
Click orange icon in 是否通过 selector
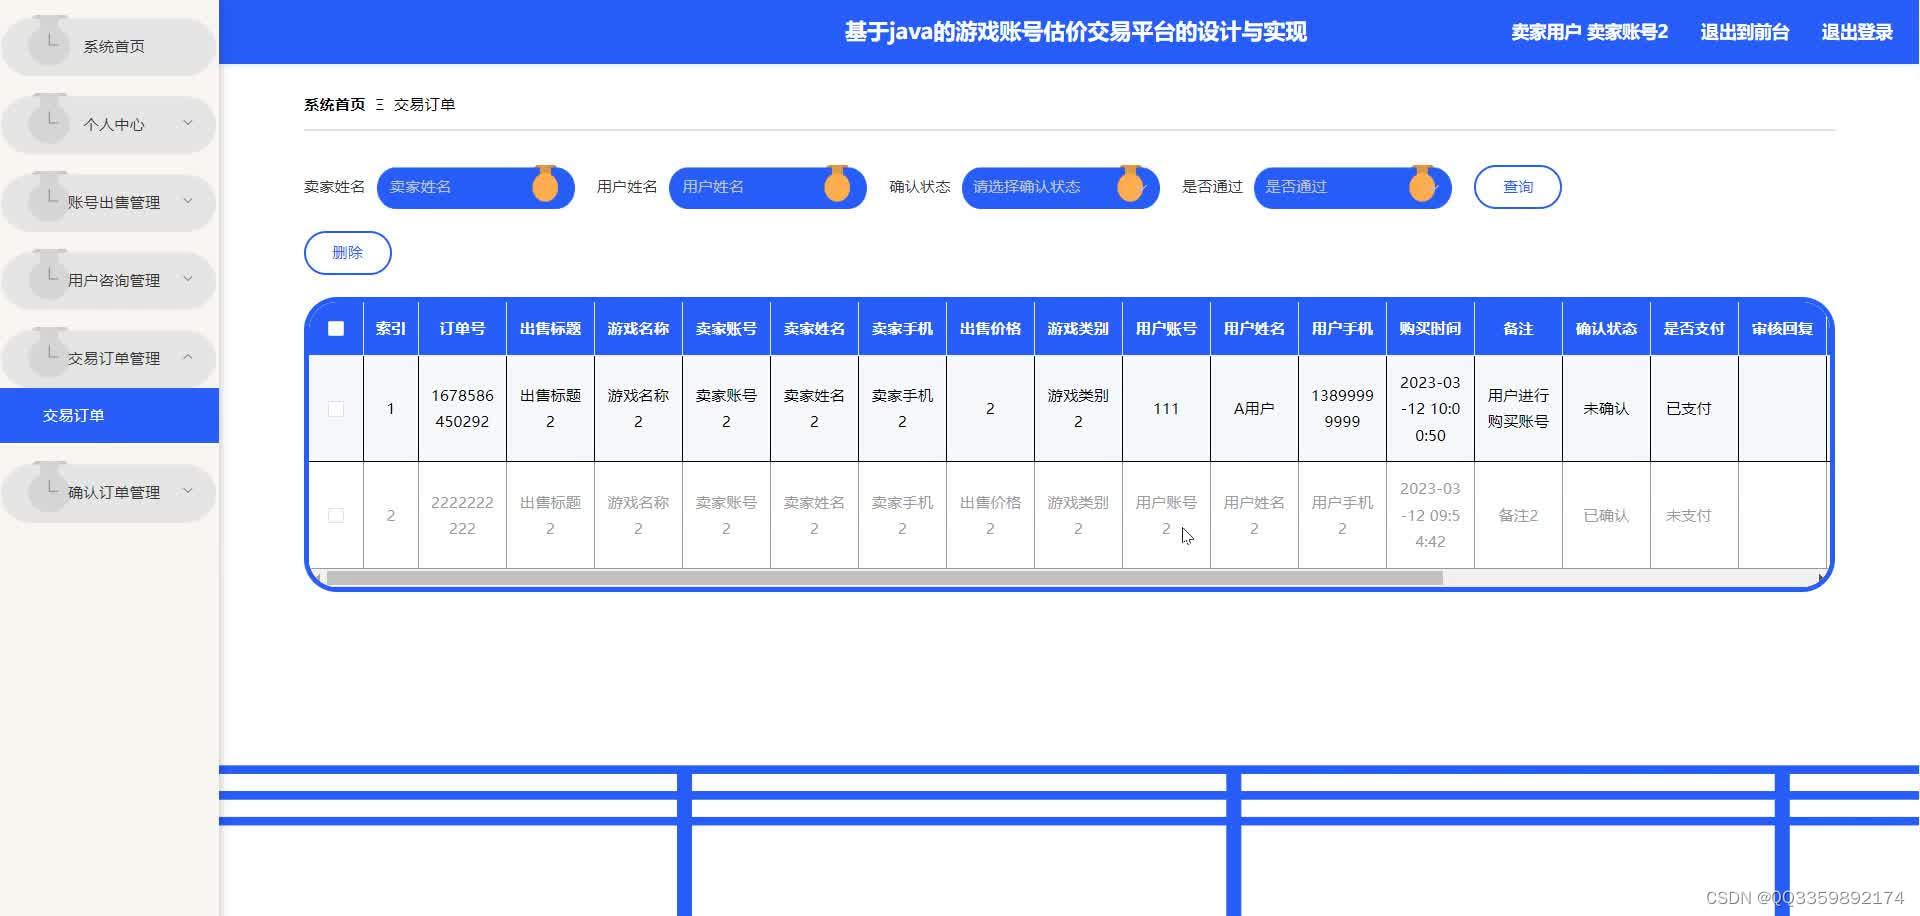[1422, 184]
